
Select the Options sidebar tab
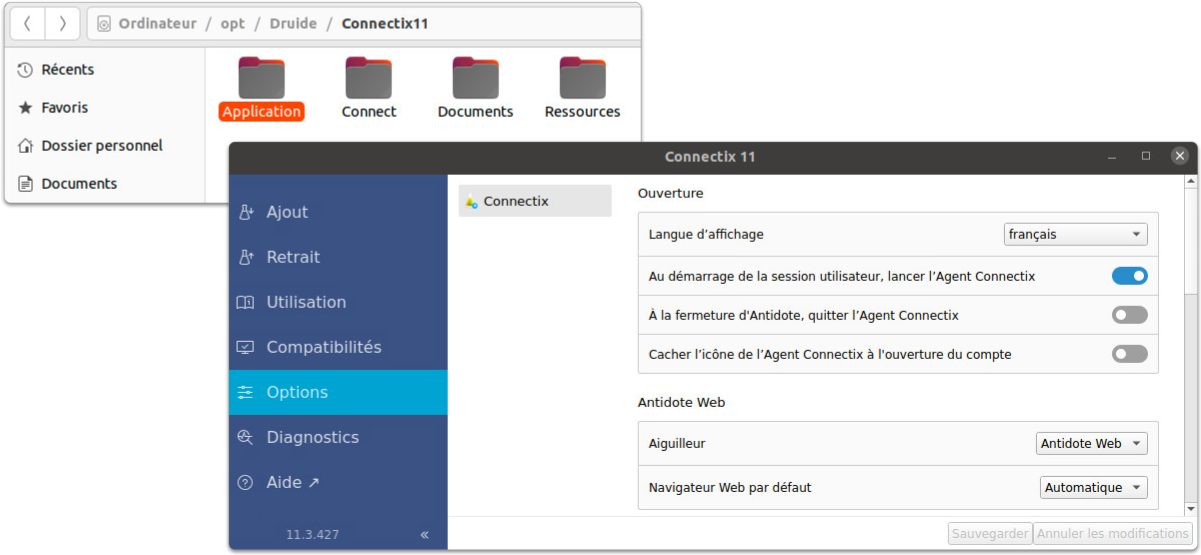[338, 392]
